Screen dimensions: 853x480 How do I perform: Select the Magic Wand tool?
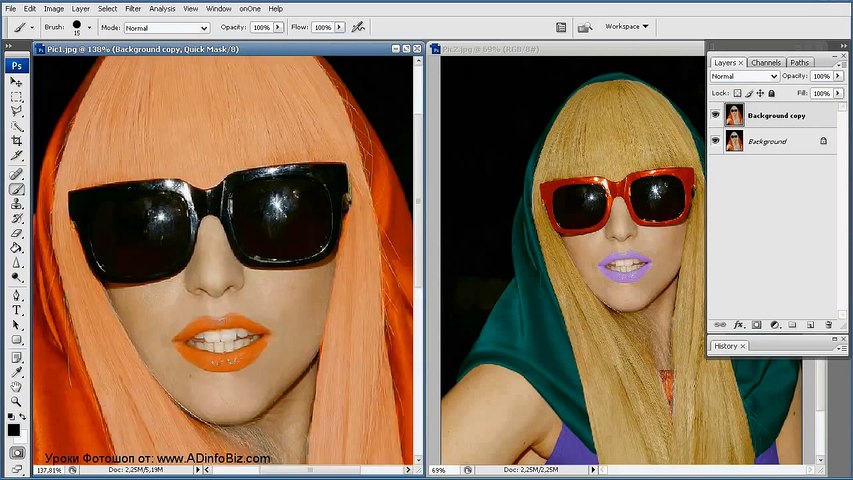click(16, 126)
